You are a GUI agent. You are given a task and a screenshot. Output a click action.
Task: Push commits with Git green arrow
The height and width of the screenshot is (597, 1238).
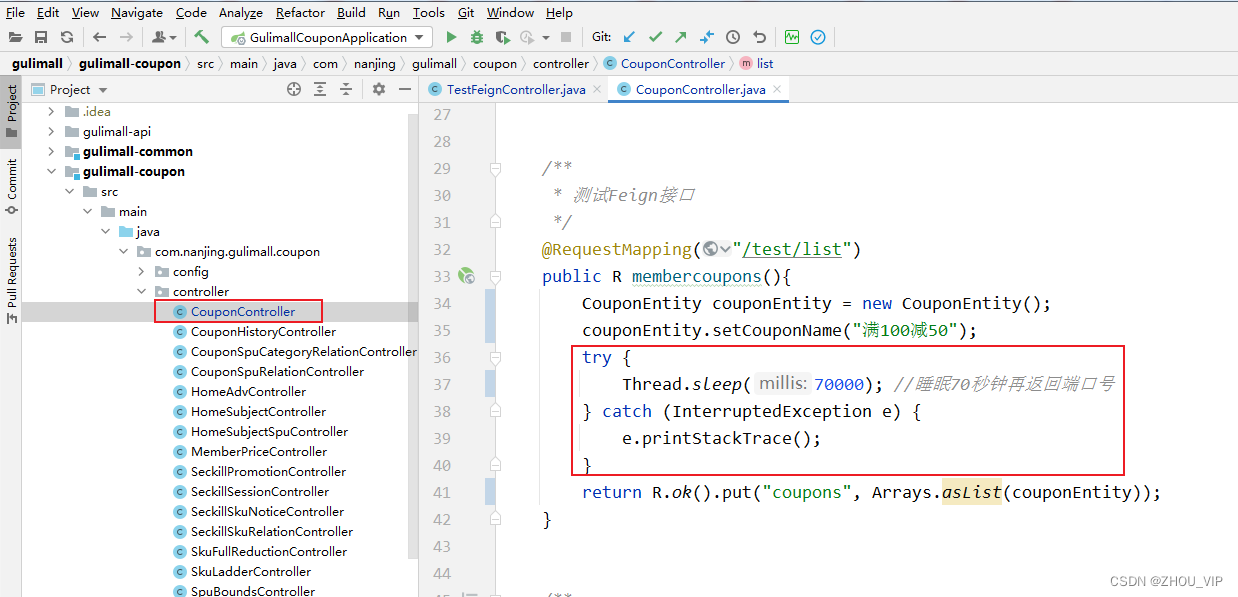[681, 37]
